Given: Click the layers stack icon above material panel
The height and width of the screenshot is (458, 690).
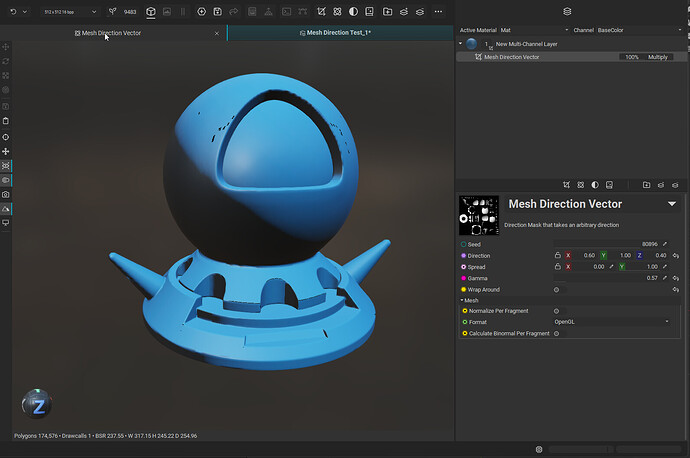Looking at the screenshot, I should [x=567, y=12].
